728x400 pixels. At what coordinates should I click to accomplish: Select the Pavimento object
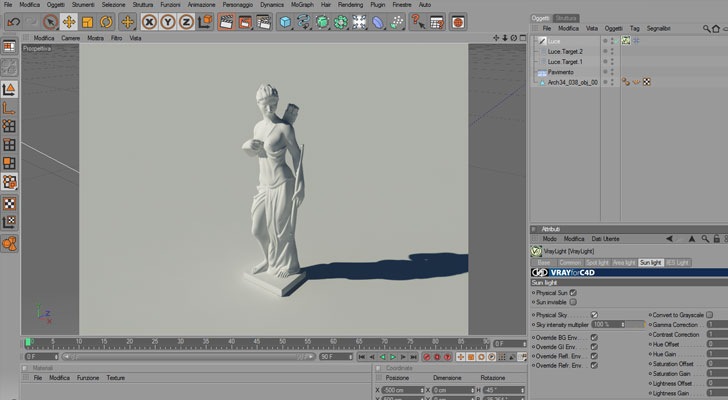pos(560,72)
